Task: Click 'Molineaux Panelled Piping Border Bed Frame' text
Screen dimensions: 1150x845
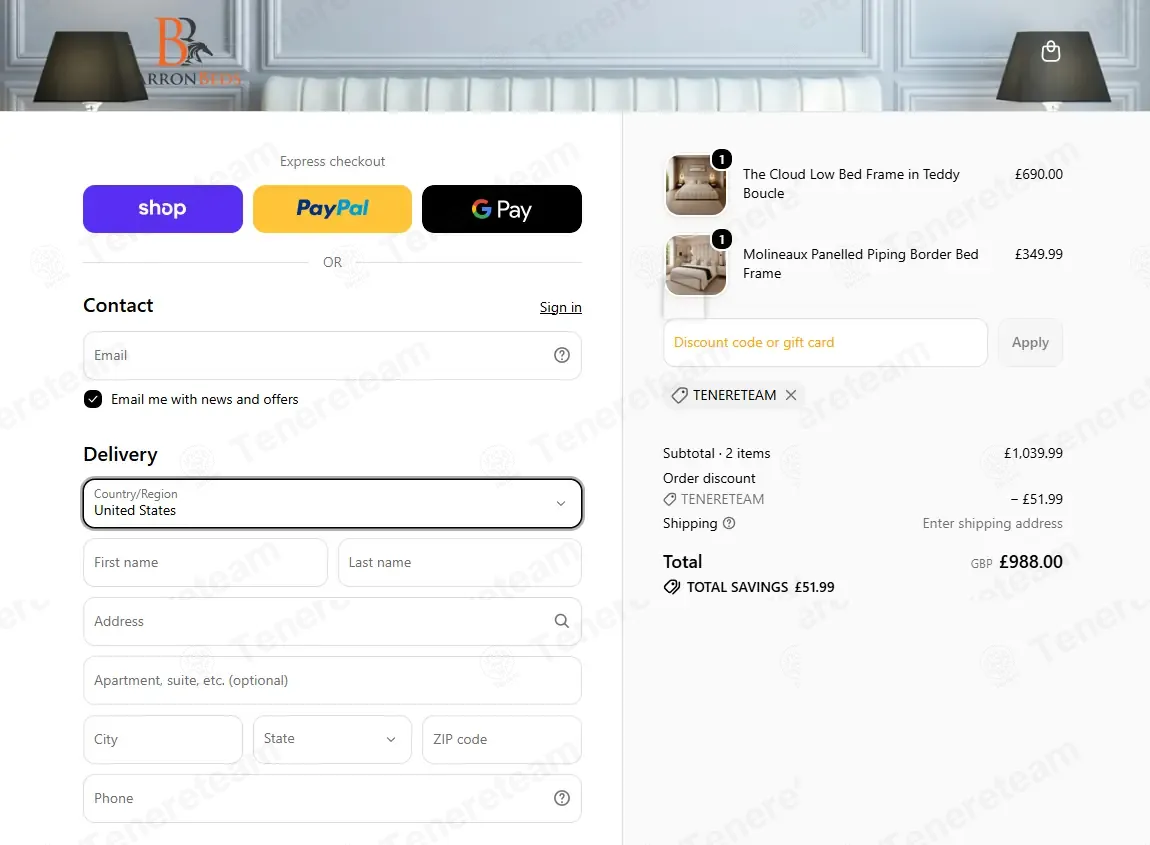Action: tap(860, 263)
